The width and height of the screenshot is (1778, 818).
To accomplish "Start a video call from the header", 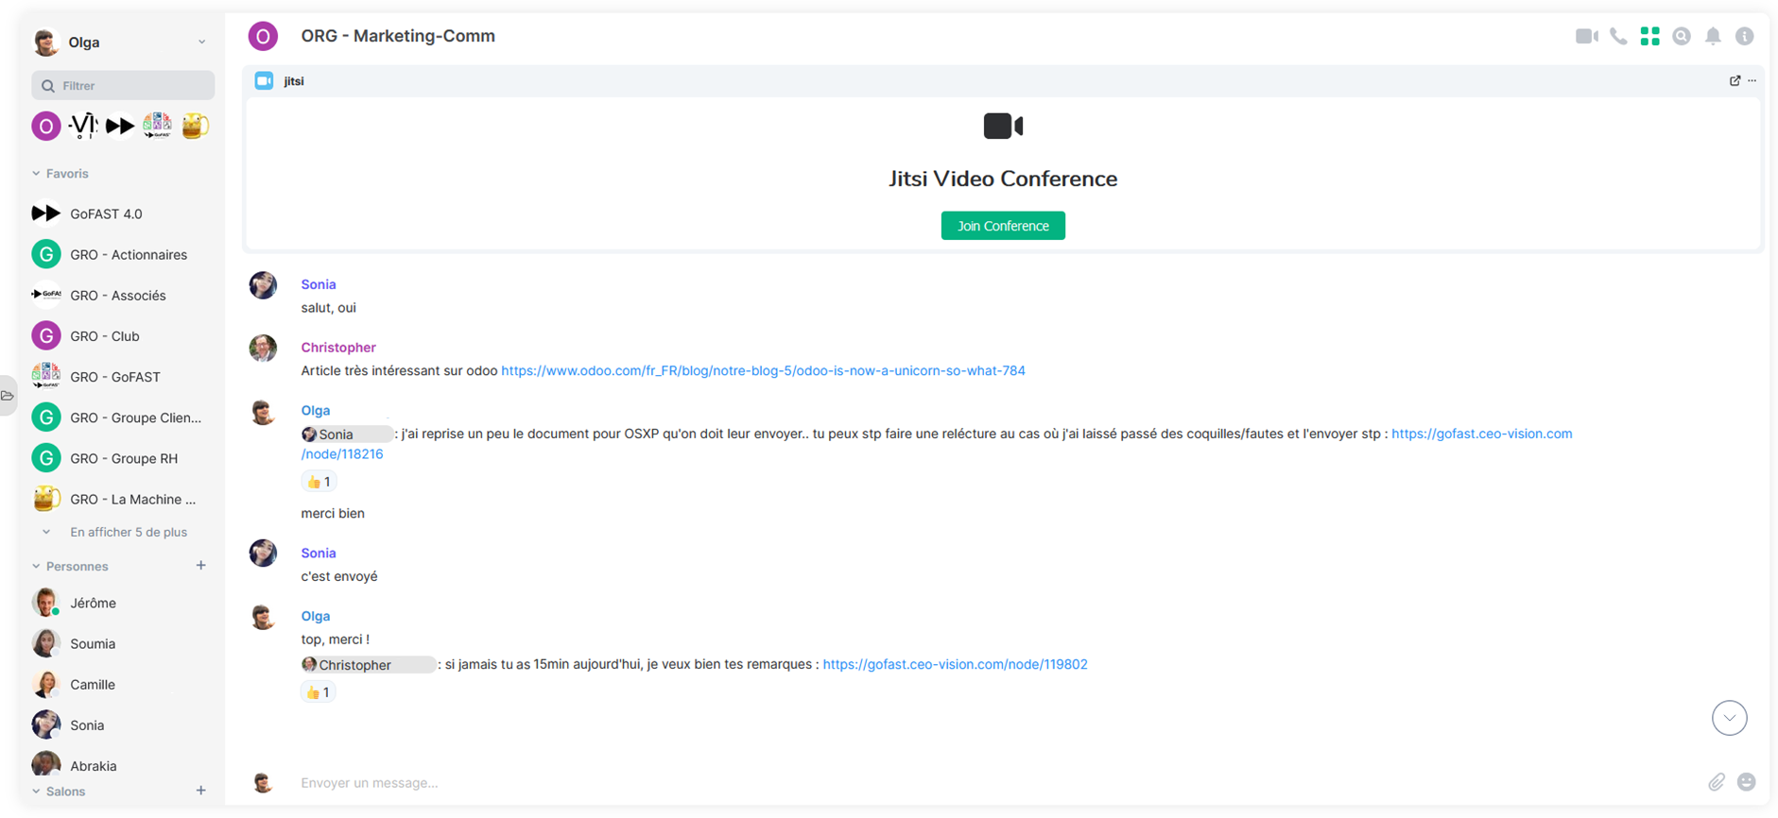I will (x=1586, y=37).
